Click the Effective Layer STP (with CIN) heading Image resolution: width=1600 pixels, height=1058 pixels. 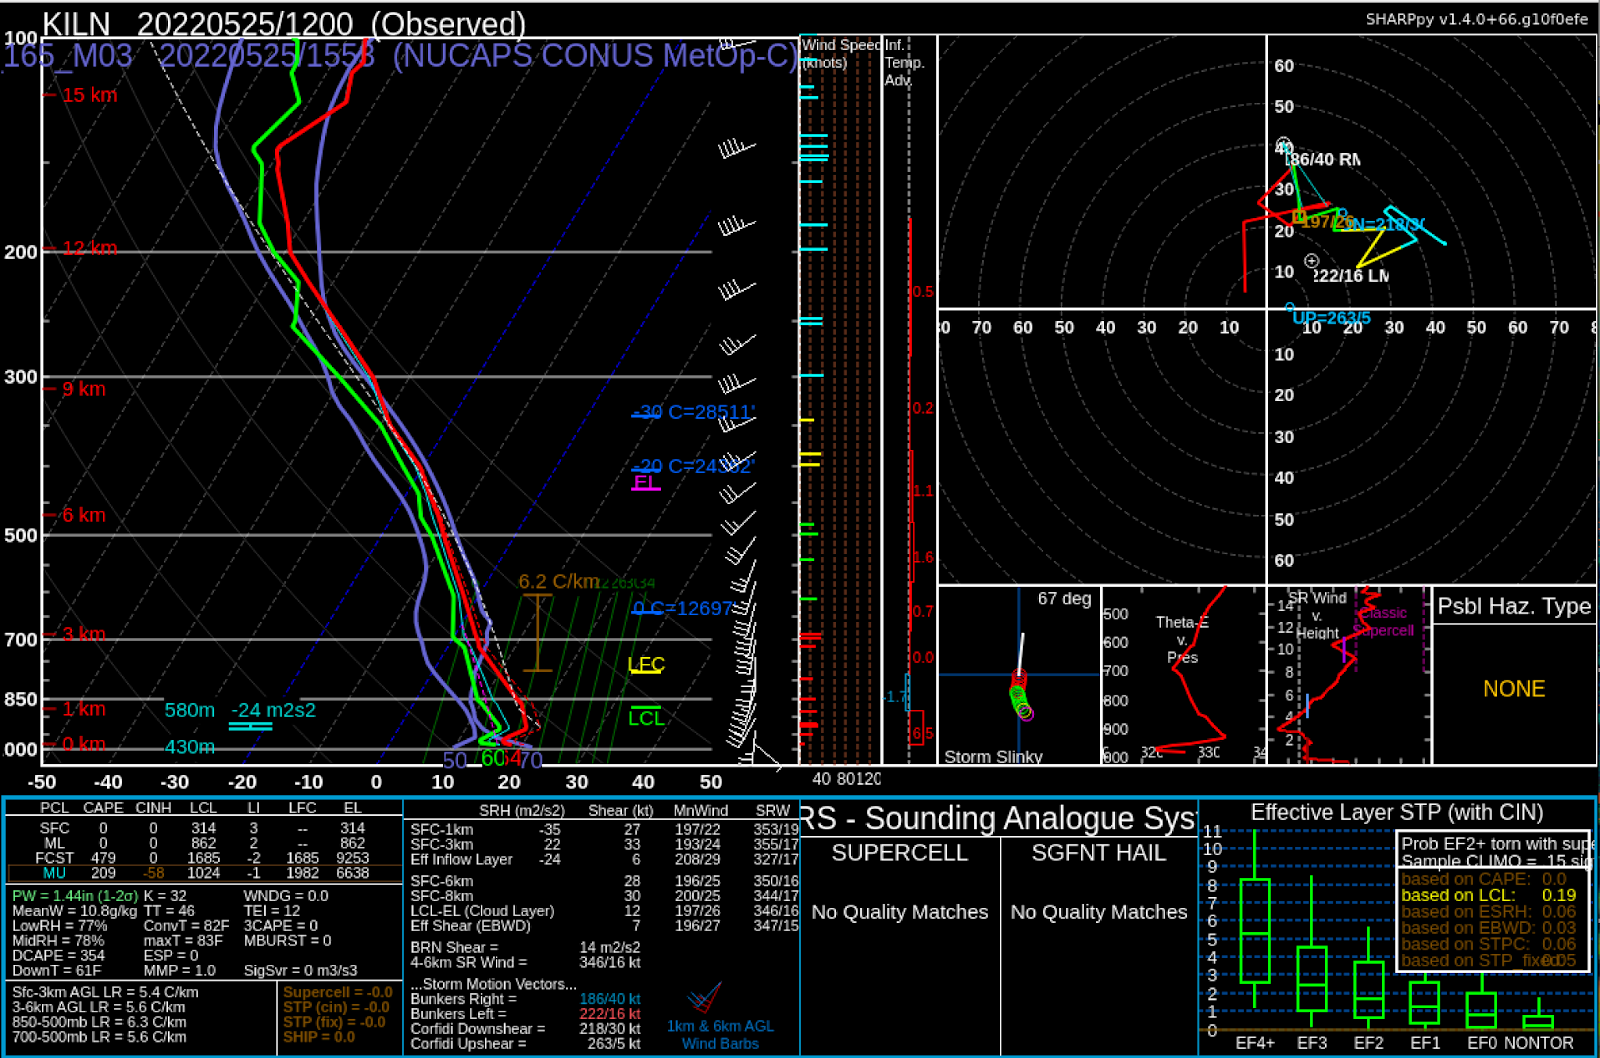coord(1397,813)
